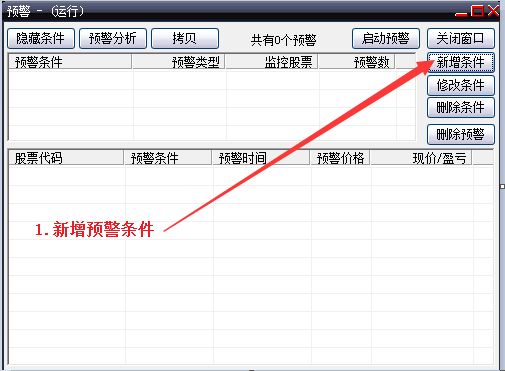Image resolution: width=505 pixels, height=371 pixels.
Task: Click the 监控股票 column header
Action: 272,62
